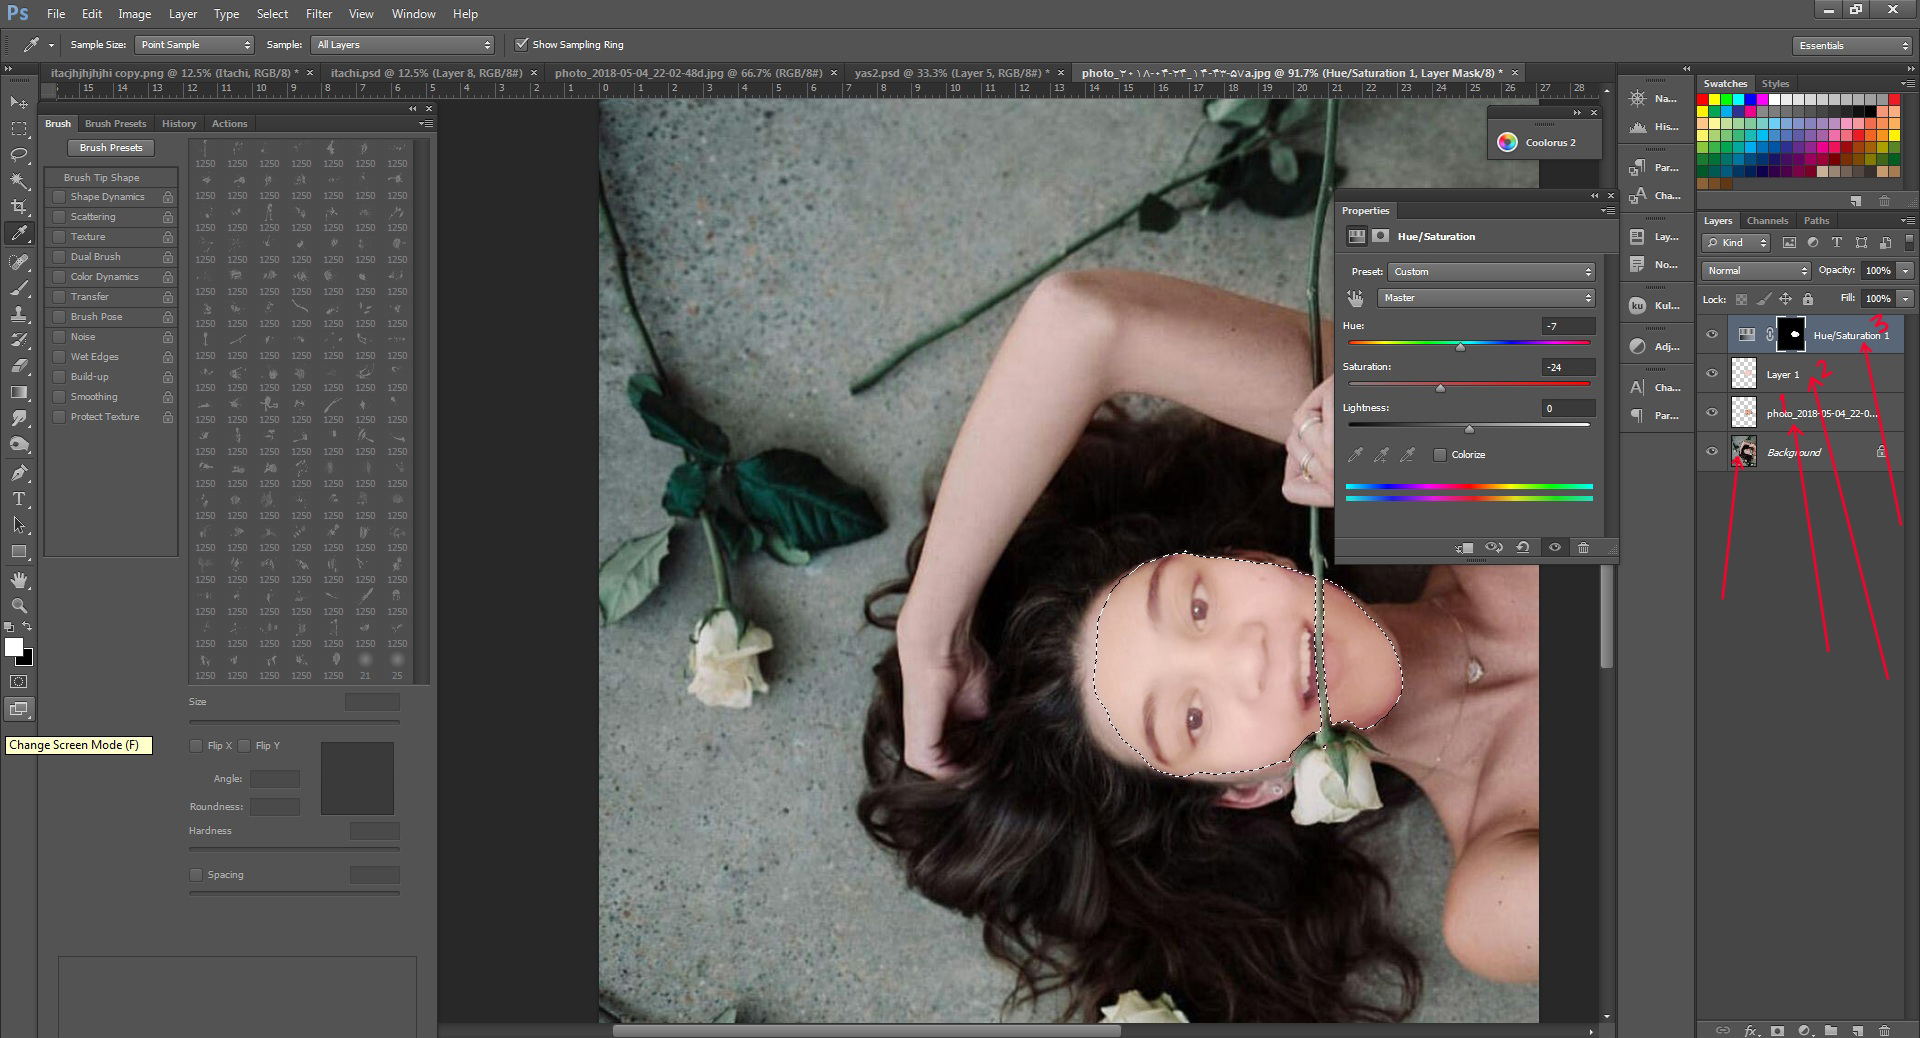Select the Clone Stamp tool
The height and width of the screenshot is (1038, 1920).
(19, 314)
